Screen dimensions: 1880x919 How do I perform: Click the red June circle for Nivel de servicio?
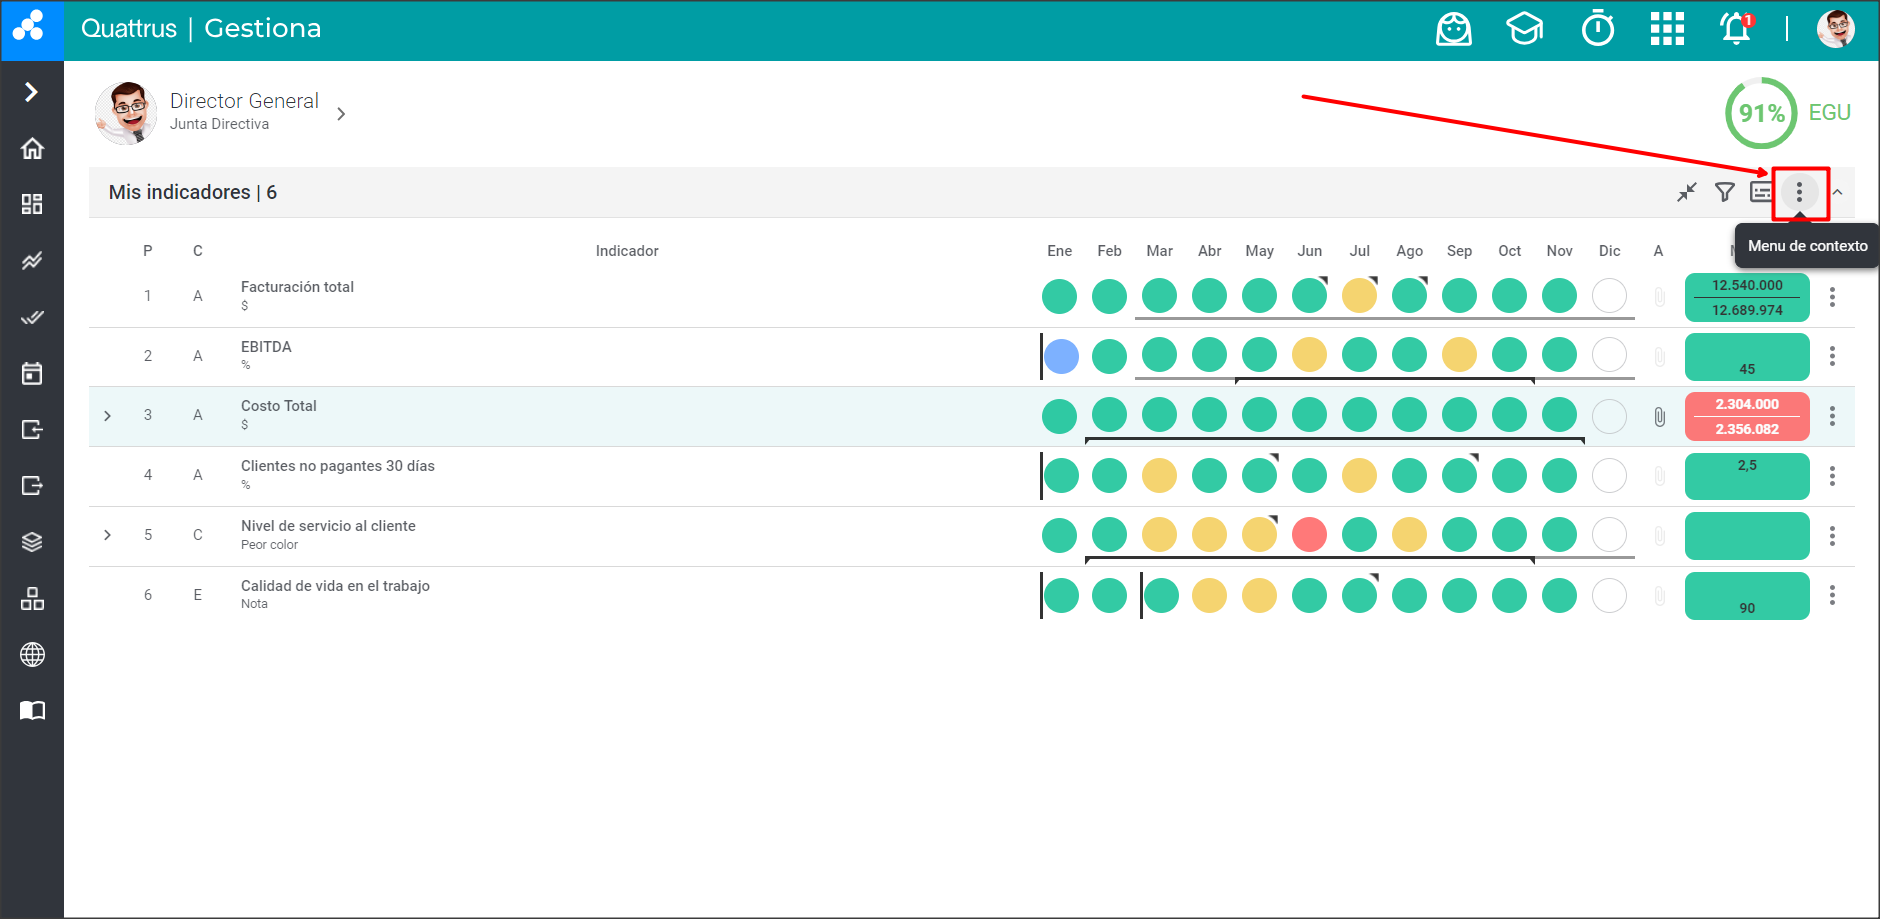(x=1309, y=535)
